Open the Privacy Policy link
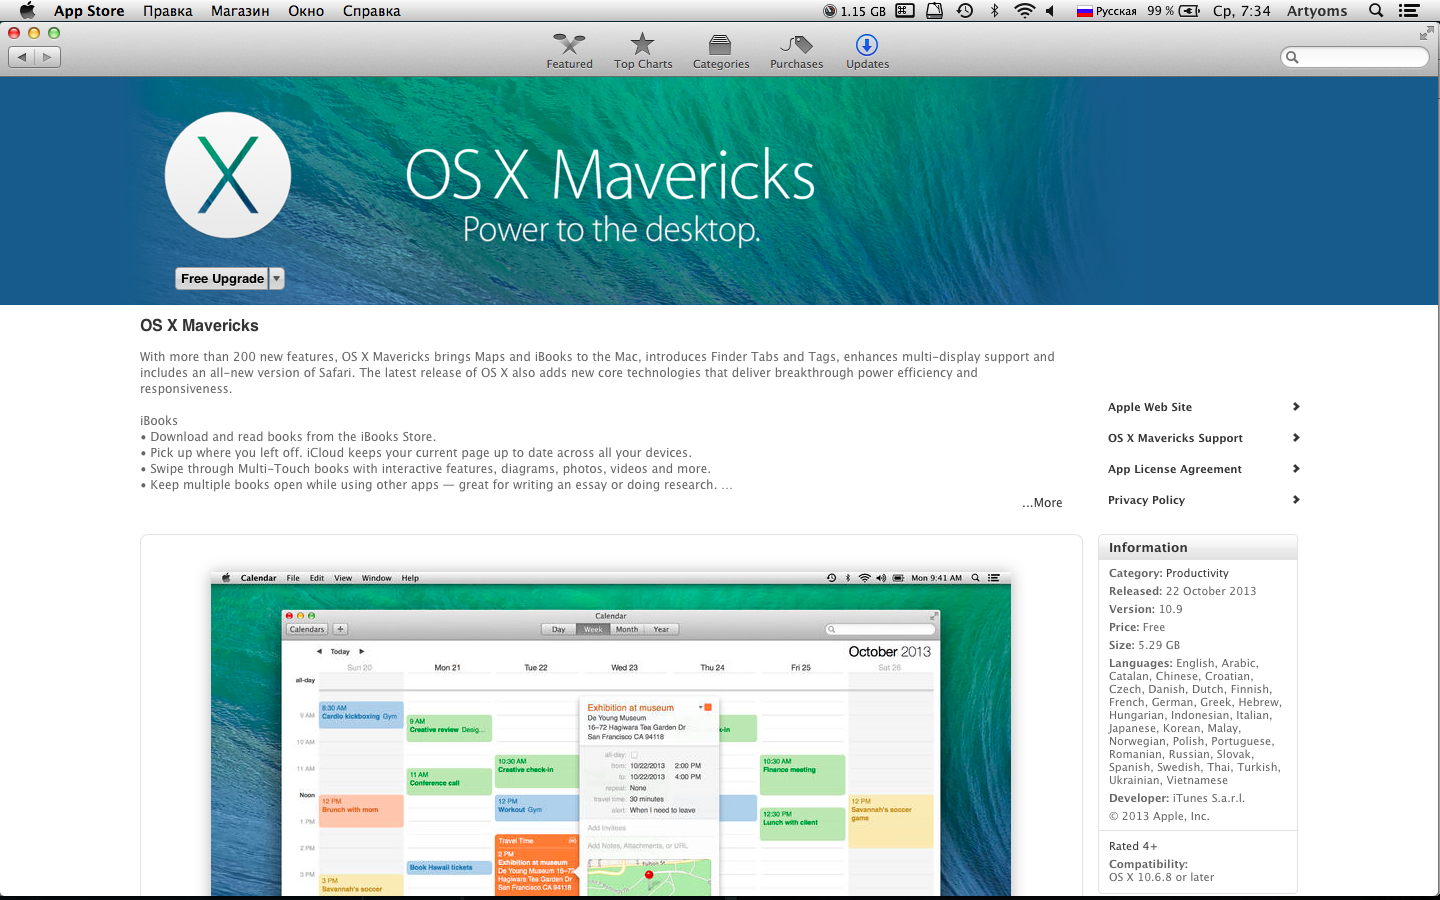Viewport: 1440px width, 900px height. [1146, 500]
